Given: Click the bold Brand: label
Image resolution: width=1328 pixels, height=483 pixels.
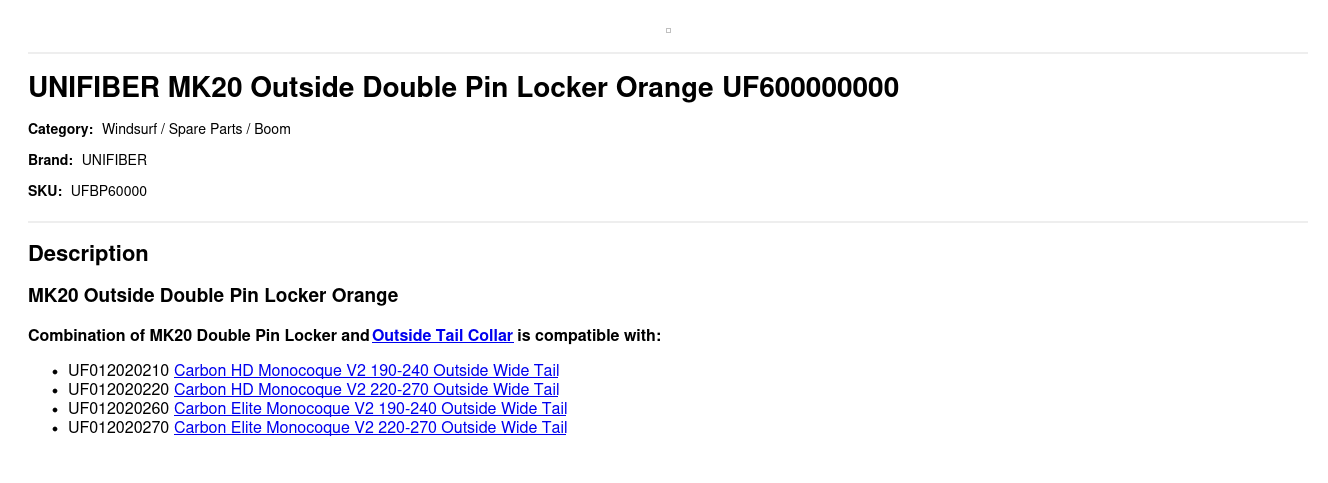Looking at the screenshot, I should (50, 160).
